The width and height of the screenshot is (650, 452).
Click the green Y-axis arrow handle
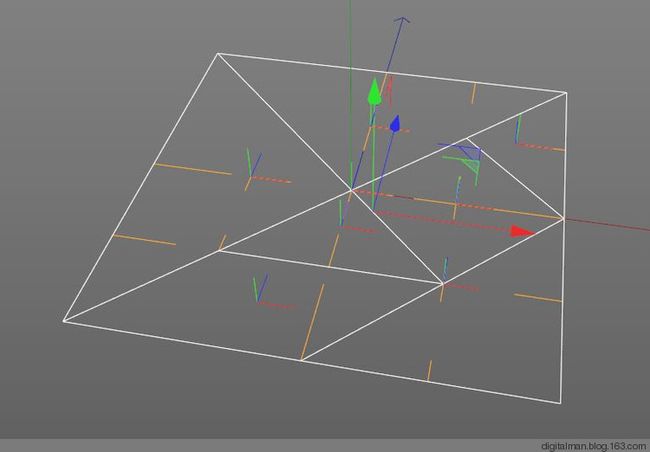[374, 91]
